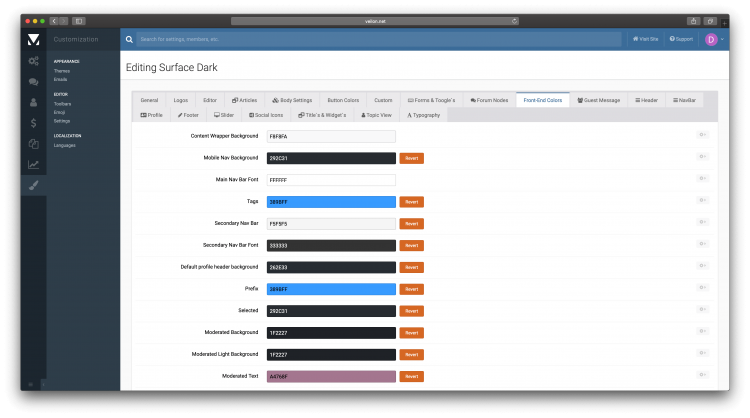The height and width of the screenshot is (418, 750).
Task: Reload page using the address bar icon
Action: pos(514,20)
